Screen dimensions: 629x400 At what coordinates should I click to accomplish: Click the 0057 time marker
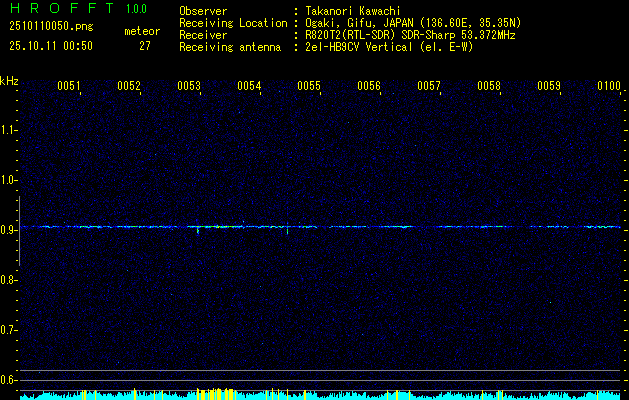[x=429, y=86]
